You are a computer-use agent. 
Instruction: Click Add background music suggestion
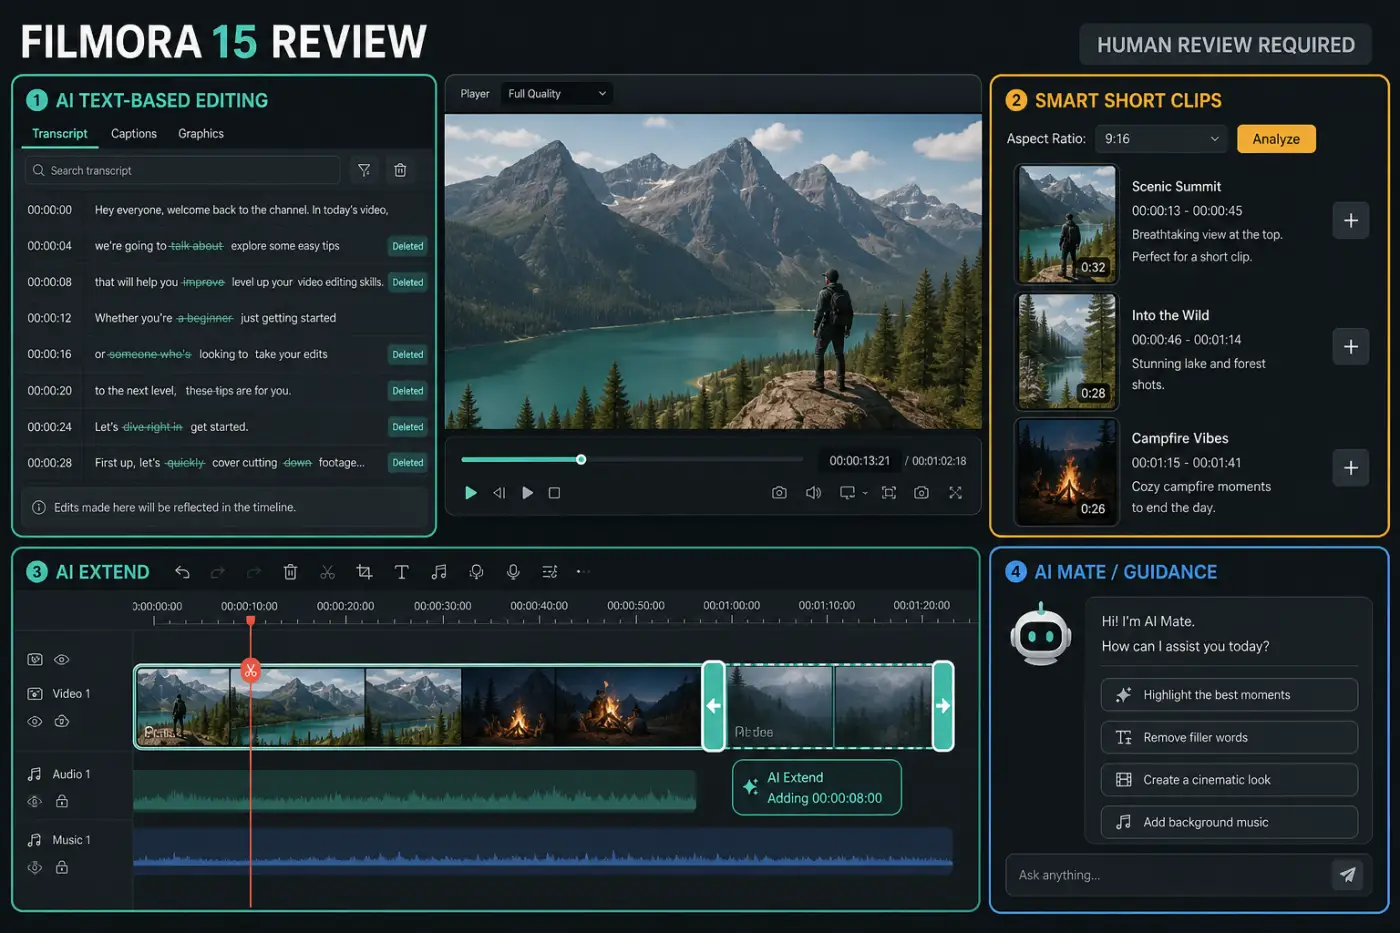point(1229,822)
